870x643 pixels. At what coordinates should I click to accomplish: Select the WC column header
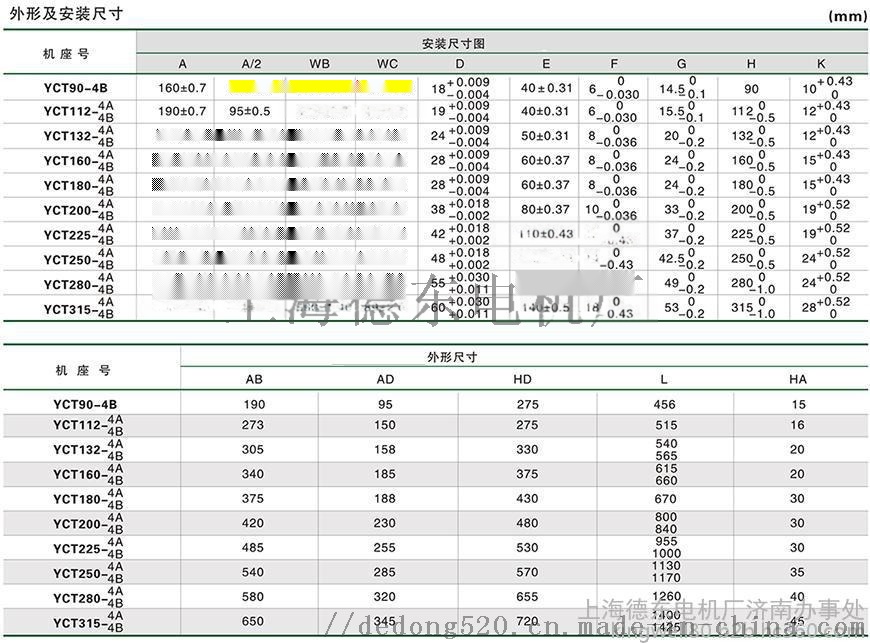(387, 64)
